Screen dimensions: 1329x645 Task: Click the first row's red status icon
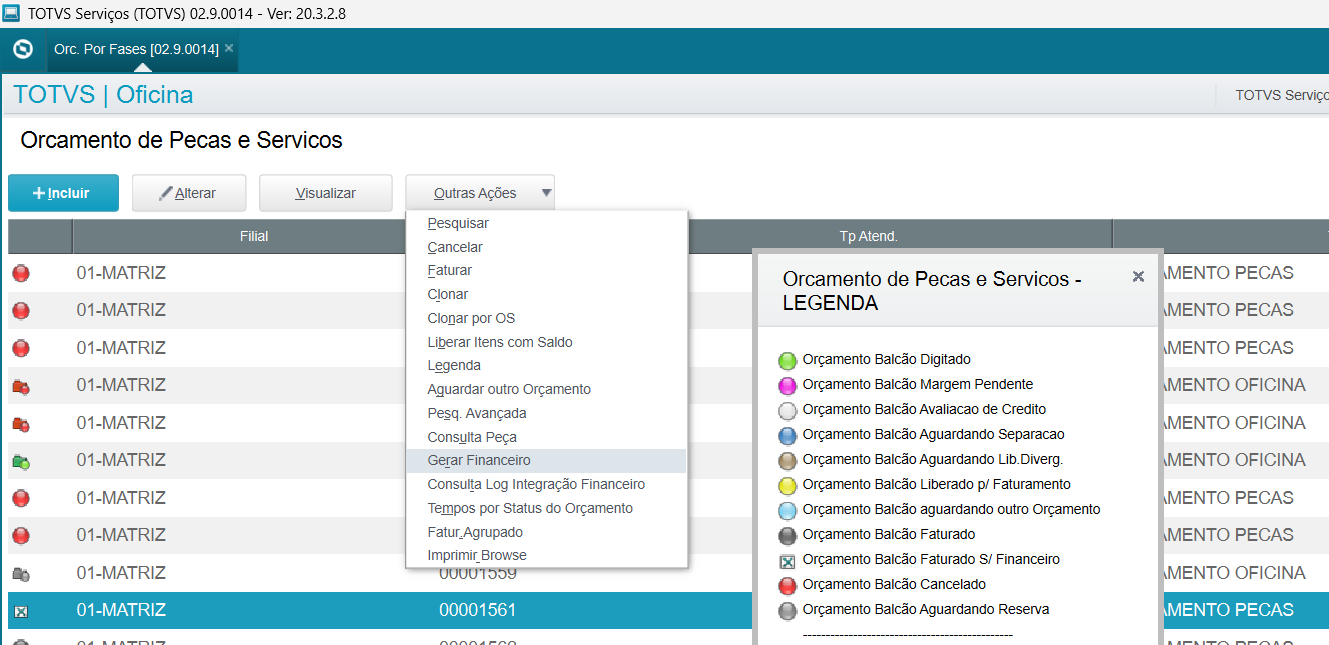pos(21,273)
